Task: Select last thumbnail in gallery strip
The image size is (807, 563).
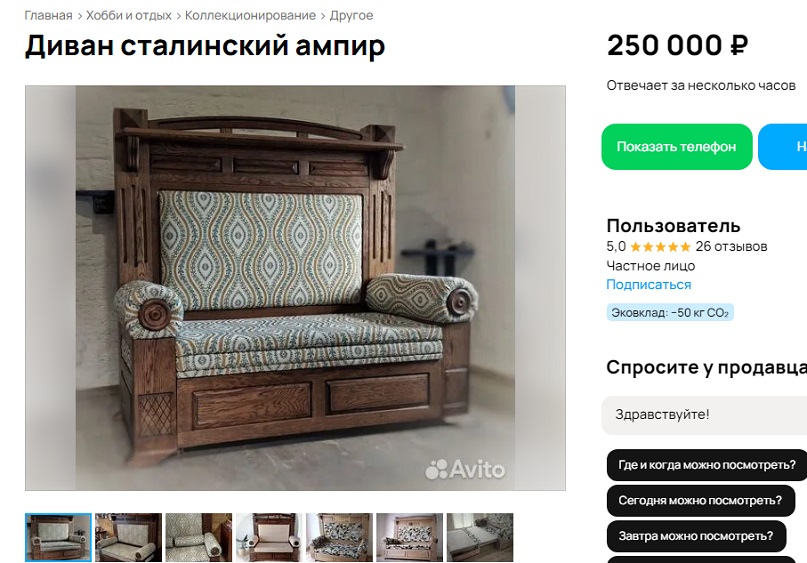Action: (x=480, y=537)
